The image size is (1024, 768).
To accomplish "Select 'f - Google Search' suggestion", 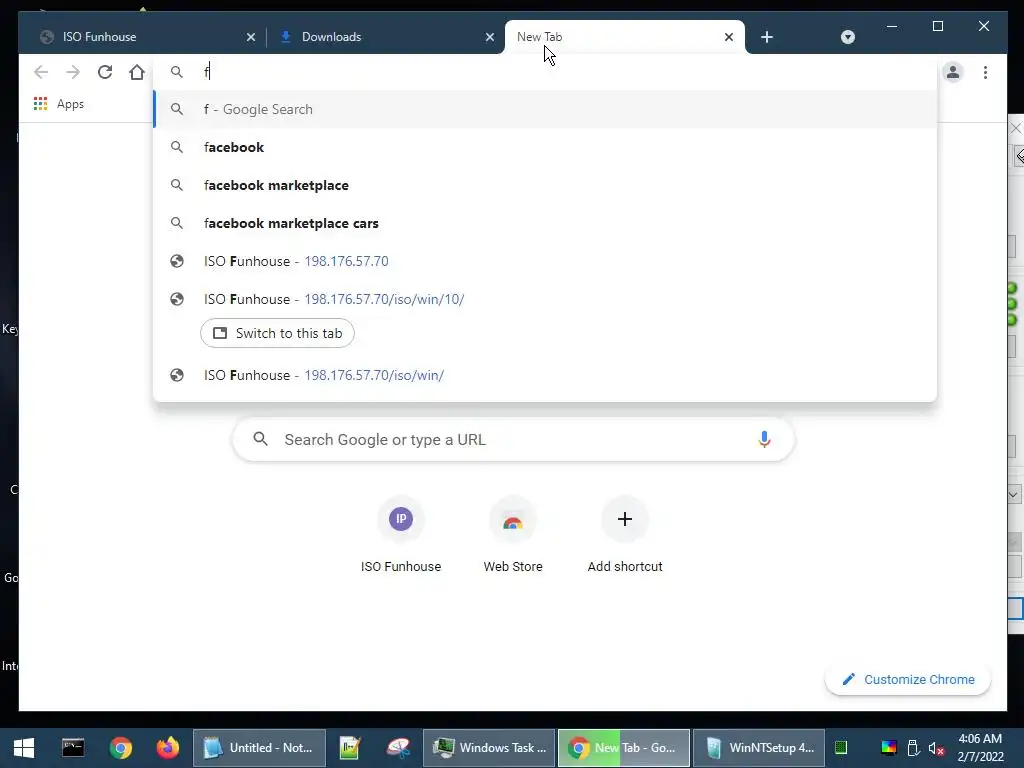I will (x=545, y=109).
